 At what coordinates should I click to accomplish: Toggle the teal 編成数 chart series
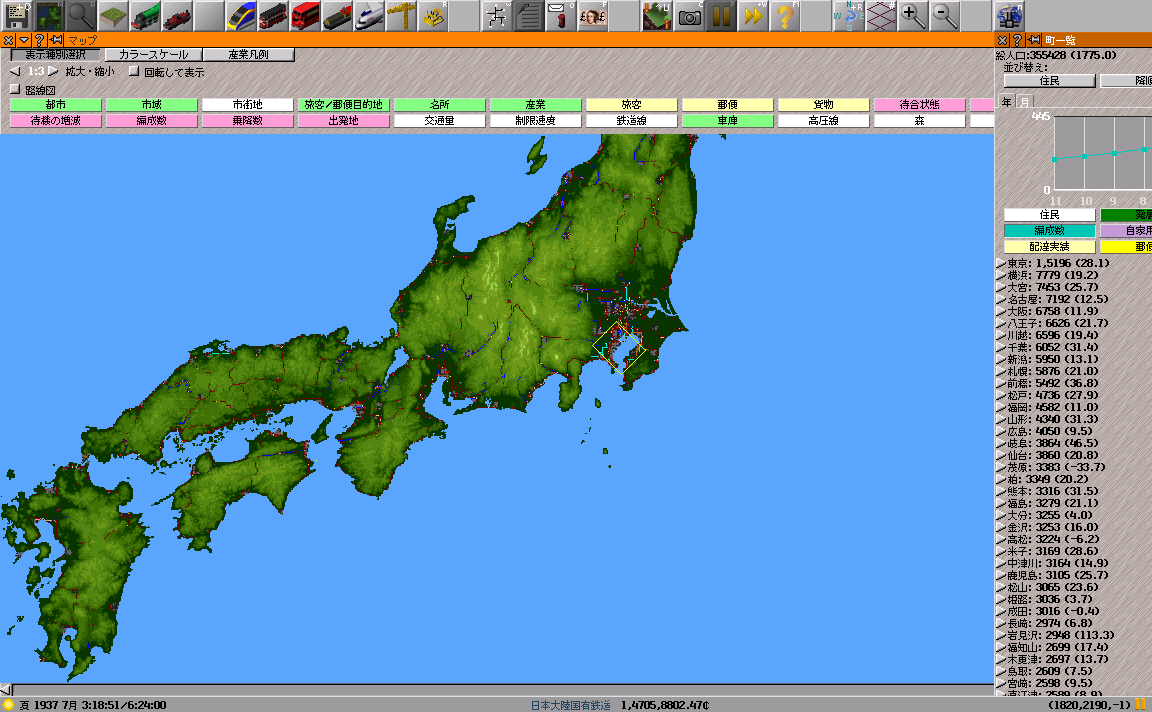click(1049, 230)
